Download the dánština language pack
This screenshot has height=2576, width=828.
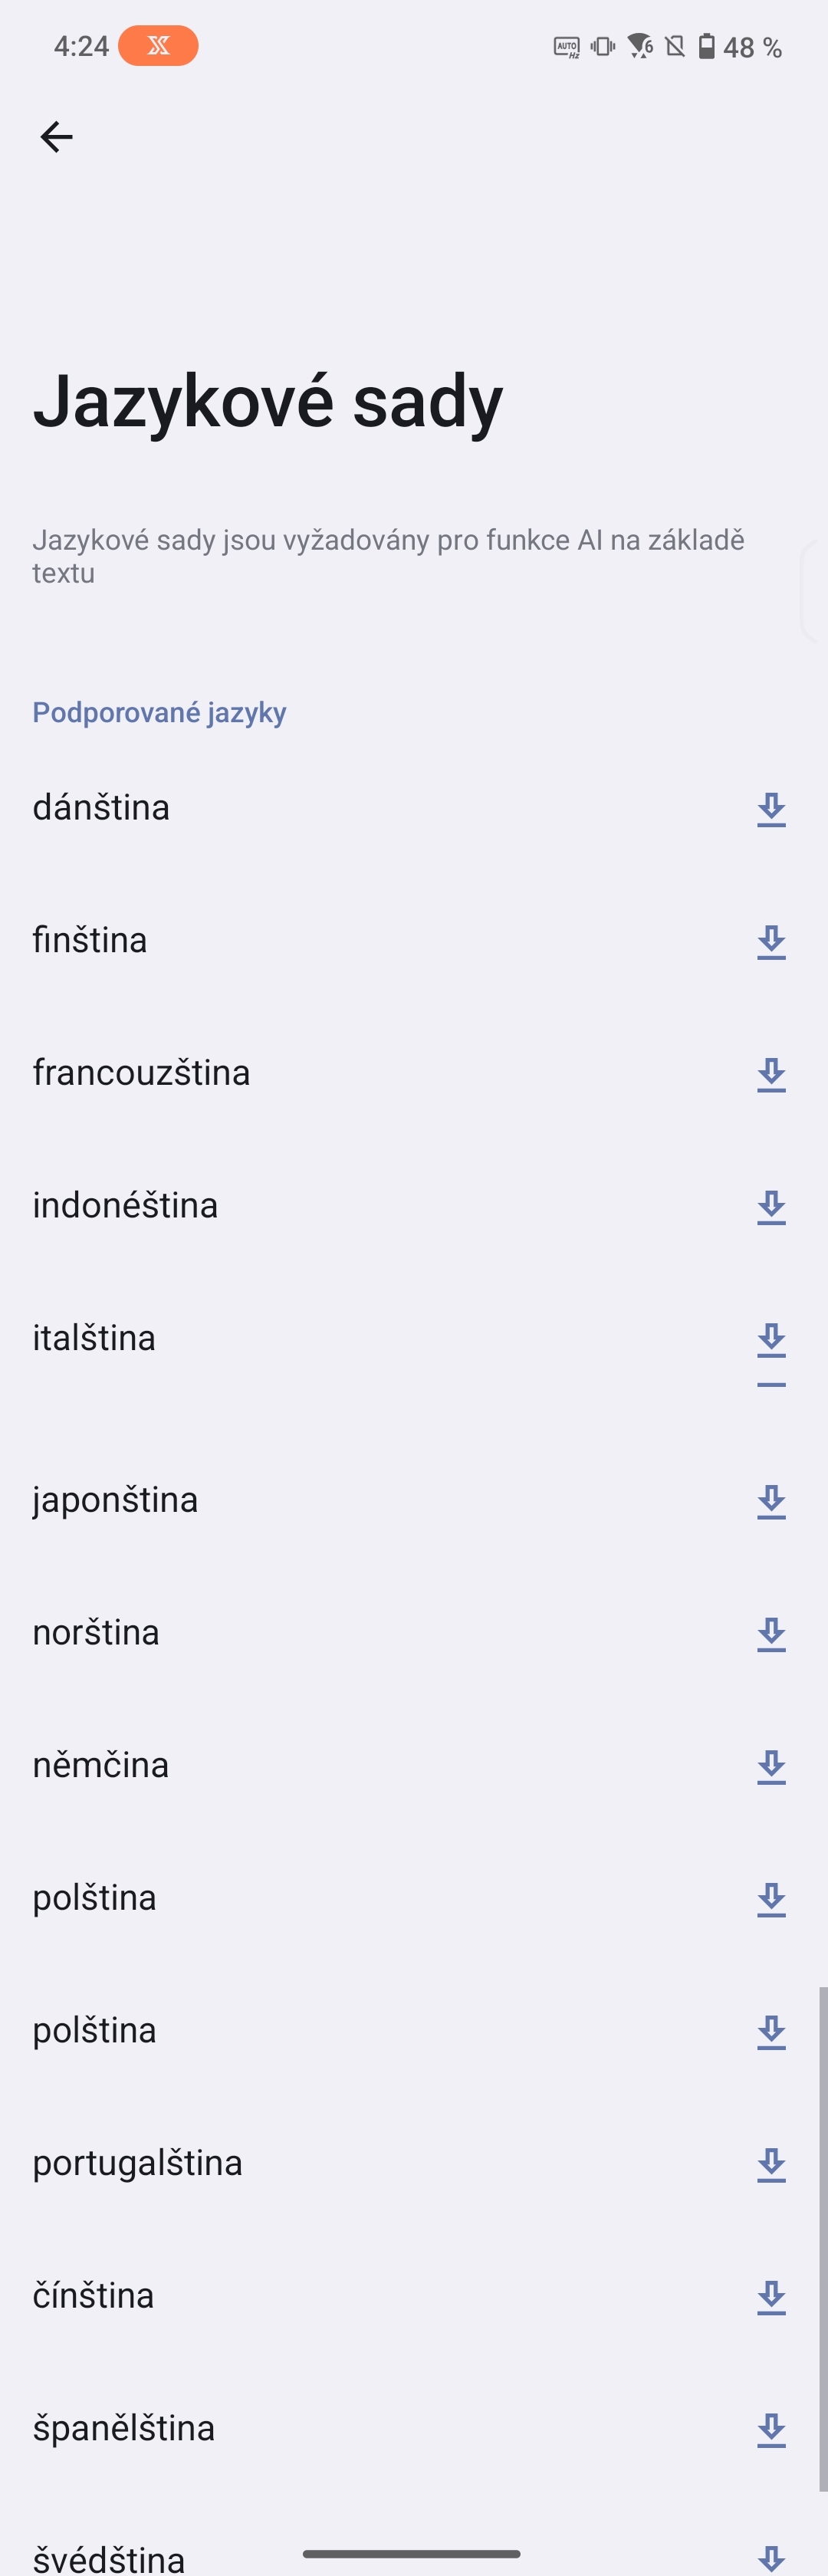[771, 809]
